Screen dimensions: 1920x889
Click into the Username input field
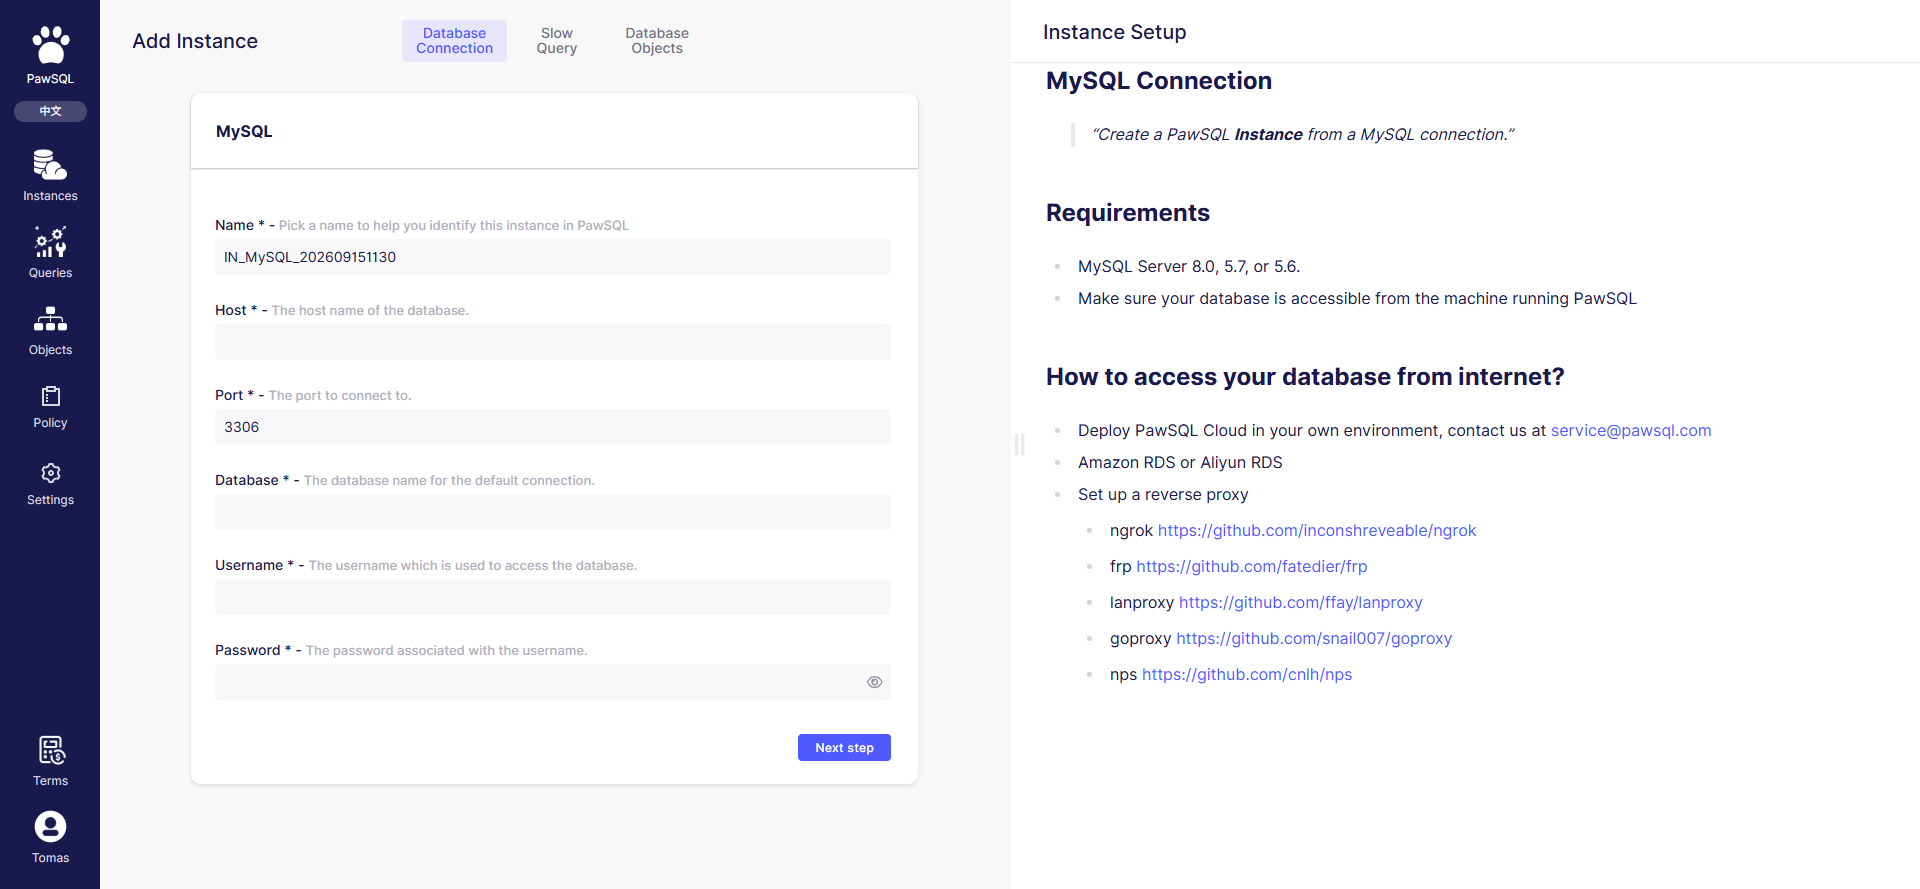[x=552, y=597]
